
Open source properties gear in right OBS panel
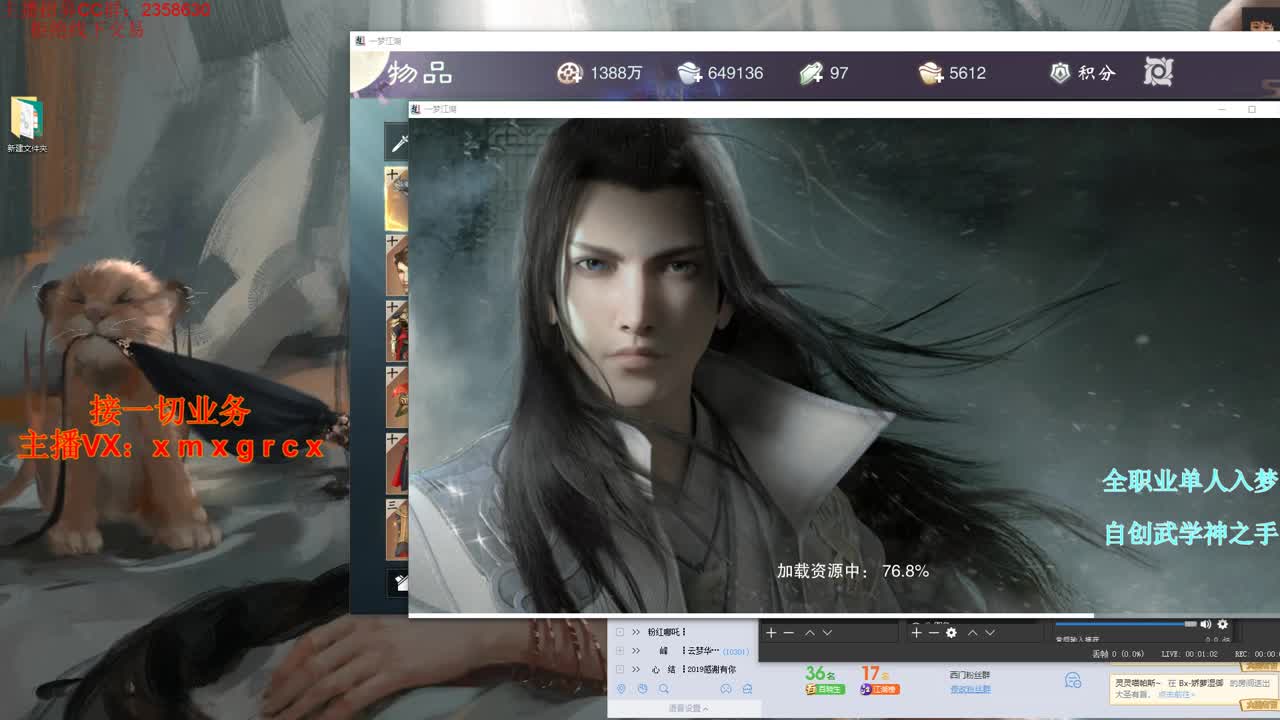tap(951, 633)
